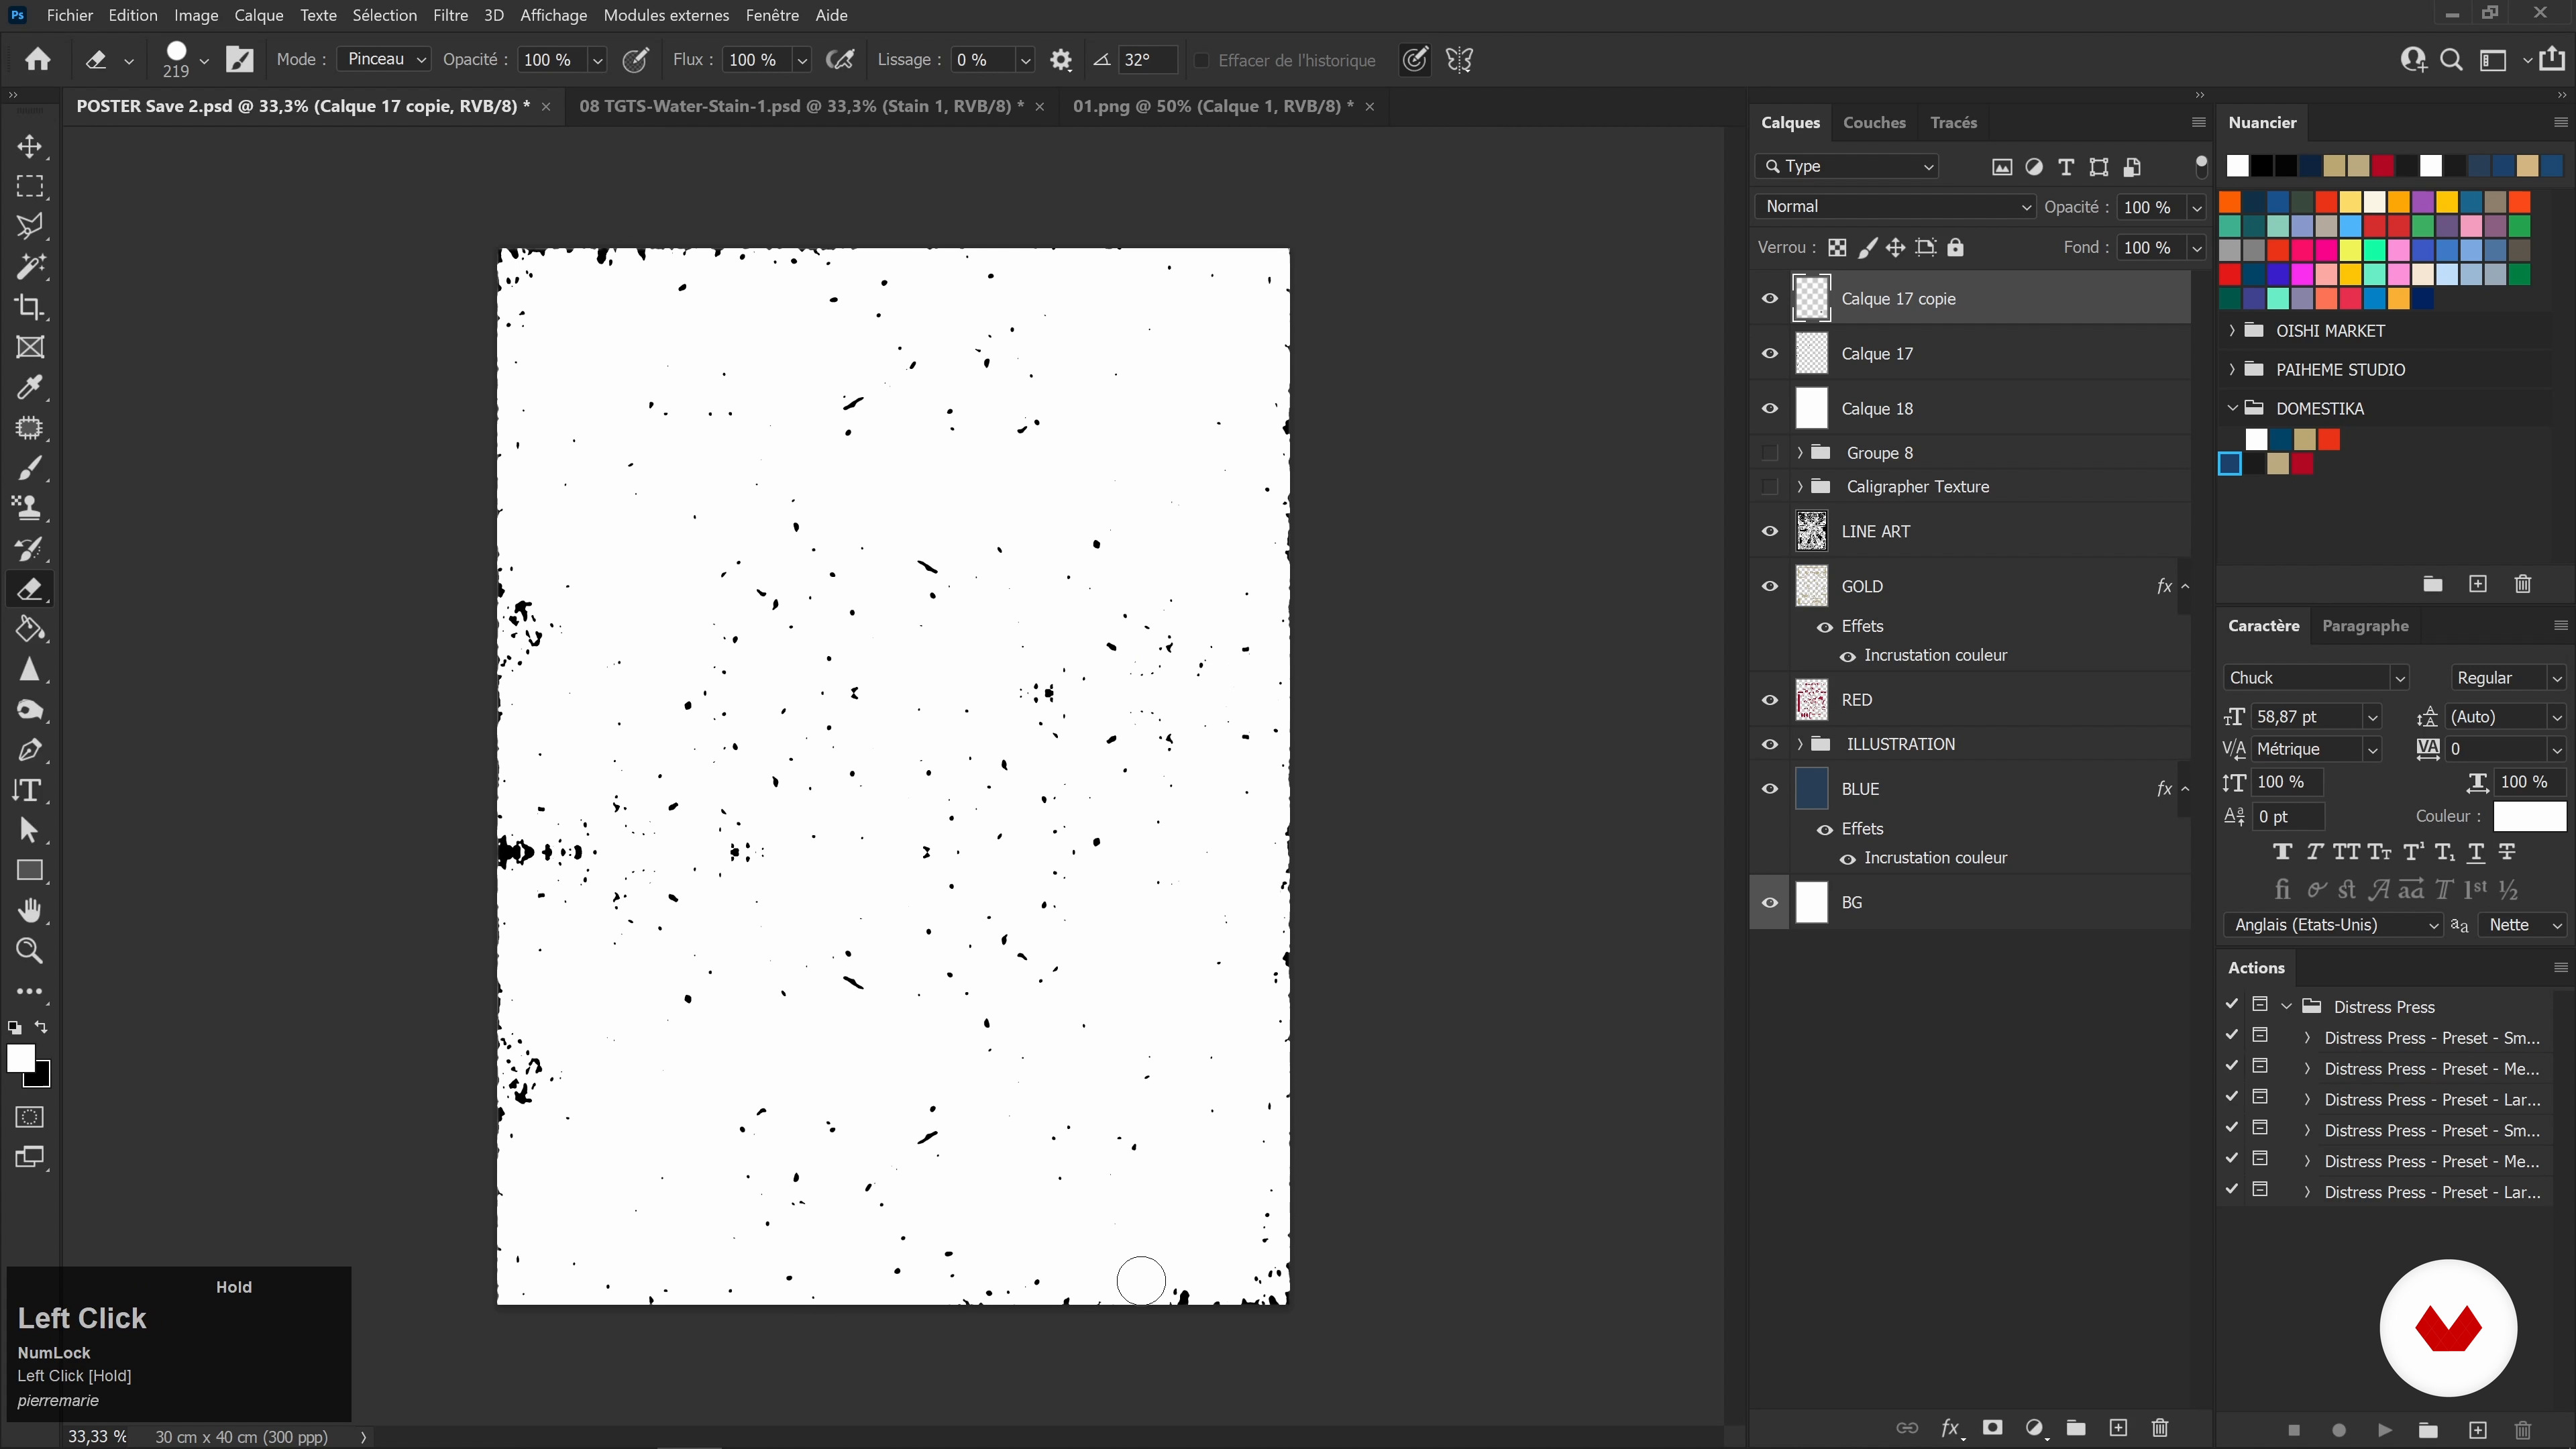Click the delete layer trash icon
Image resolution: width=2576 pixels, height=1449 pixels.
tap(2160, 1427)
